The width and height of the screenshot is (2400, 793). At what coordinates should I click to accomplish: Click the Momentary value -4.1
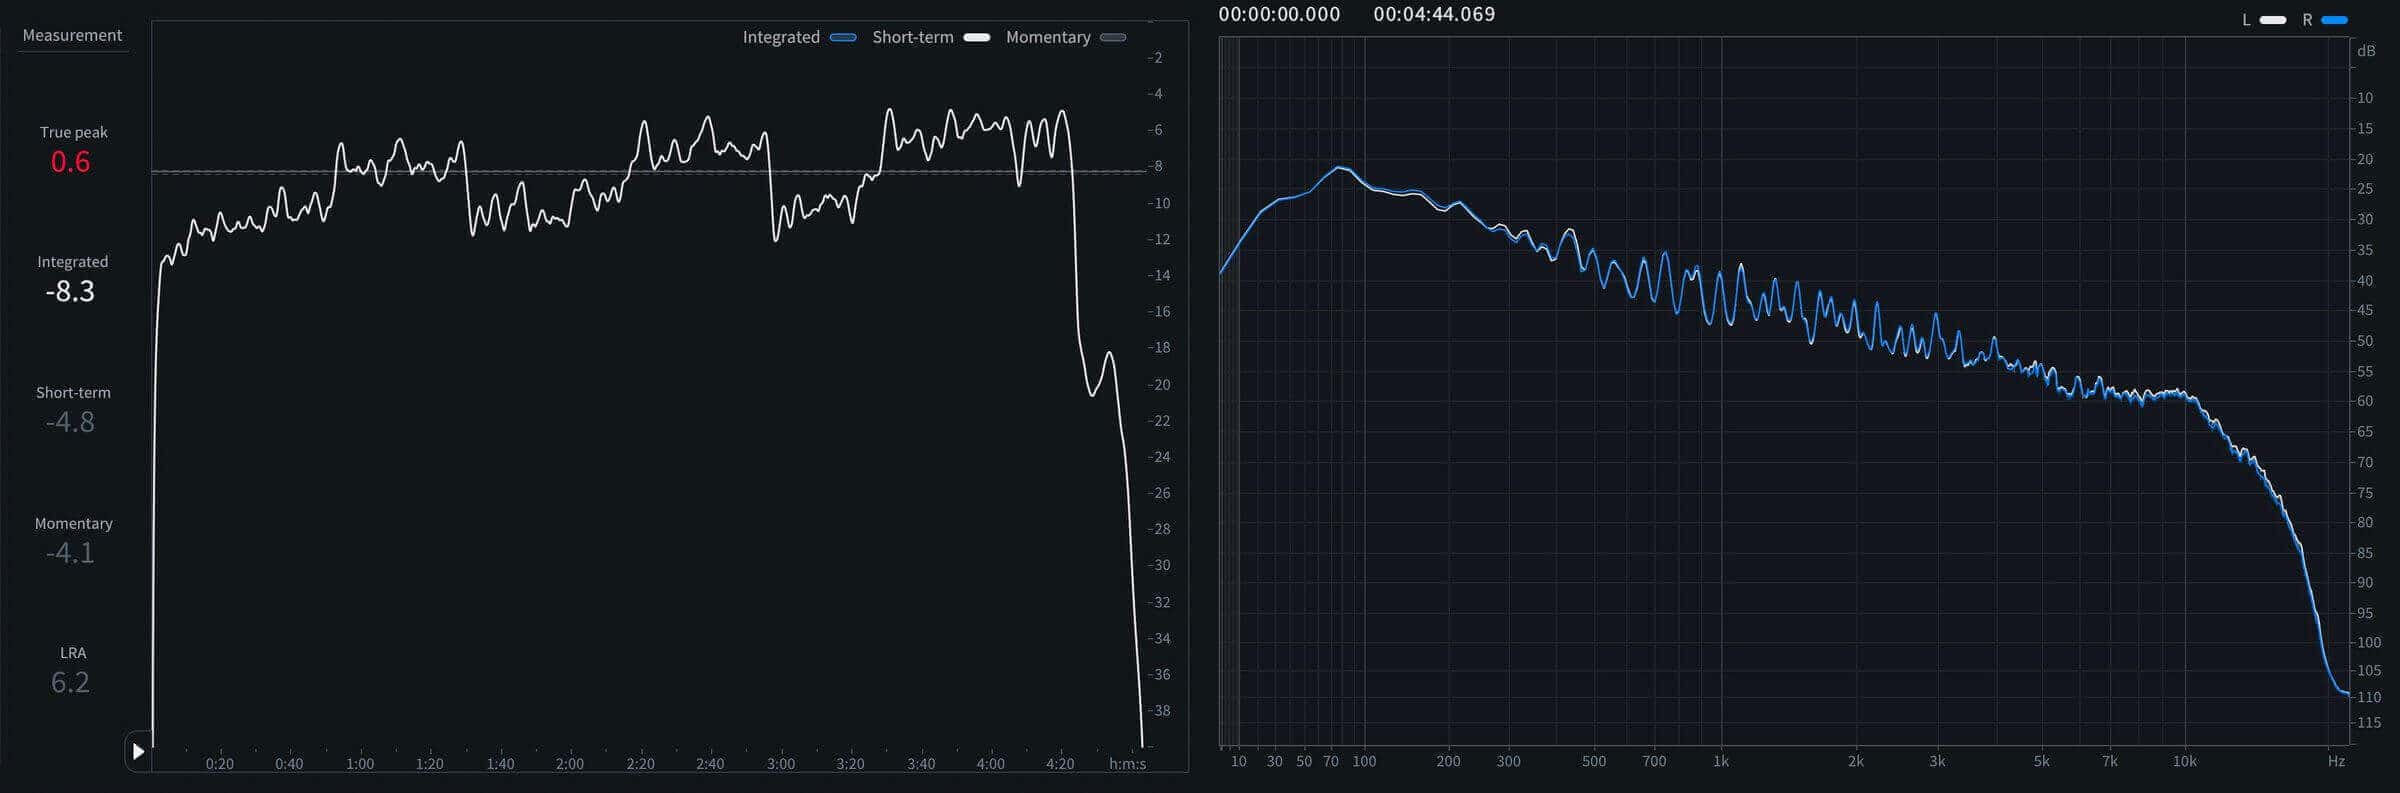[x=70, y=553]
